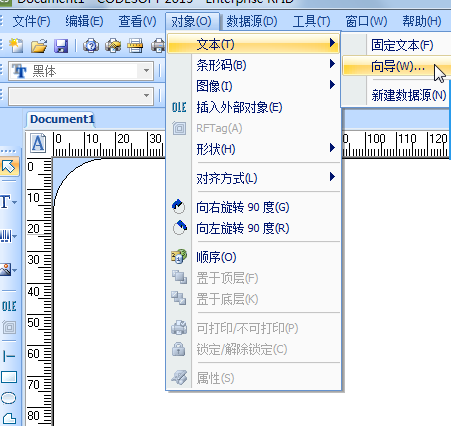Click the A icon at ruler corner
The width and height of the screenshot is (451, 426).
coord(38,143)
